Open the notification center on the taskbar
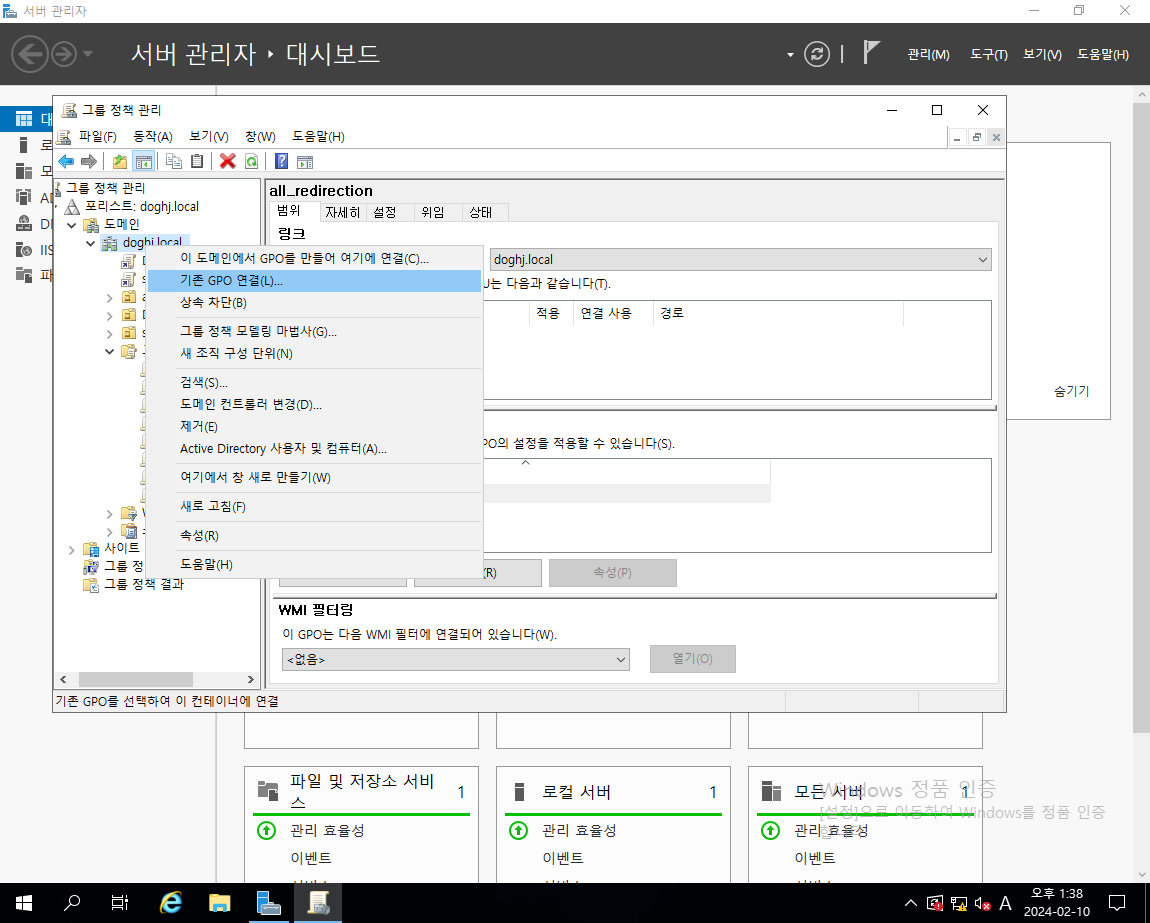This screenshot has height=923, width=1150. point(1117,902)
